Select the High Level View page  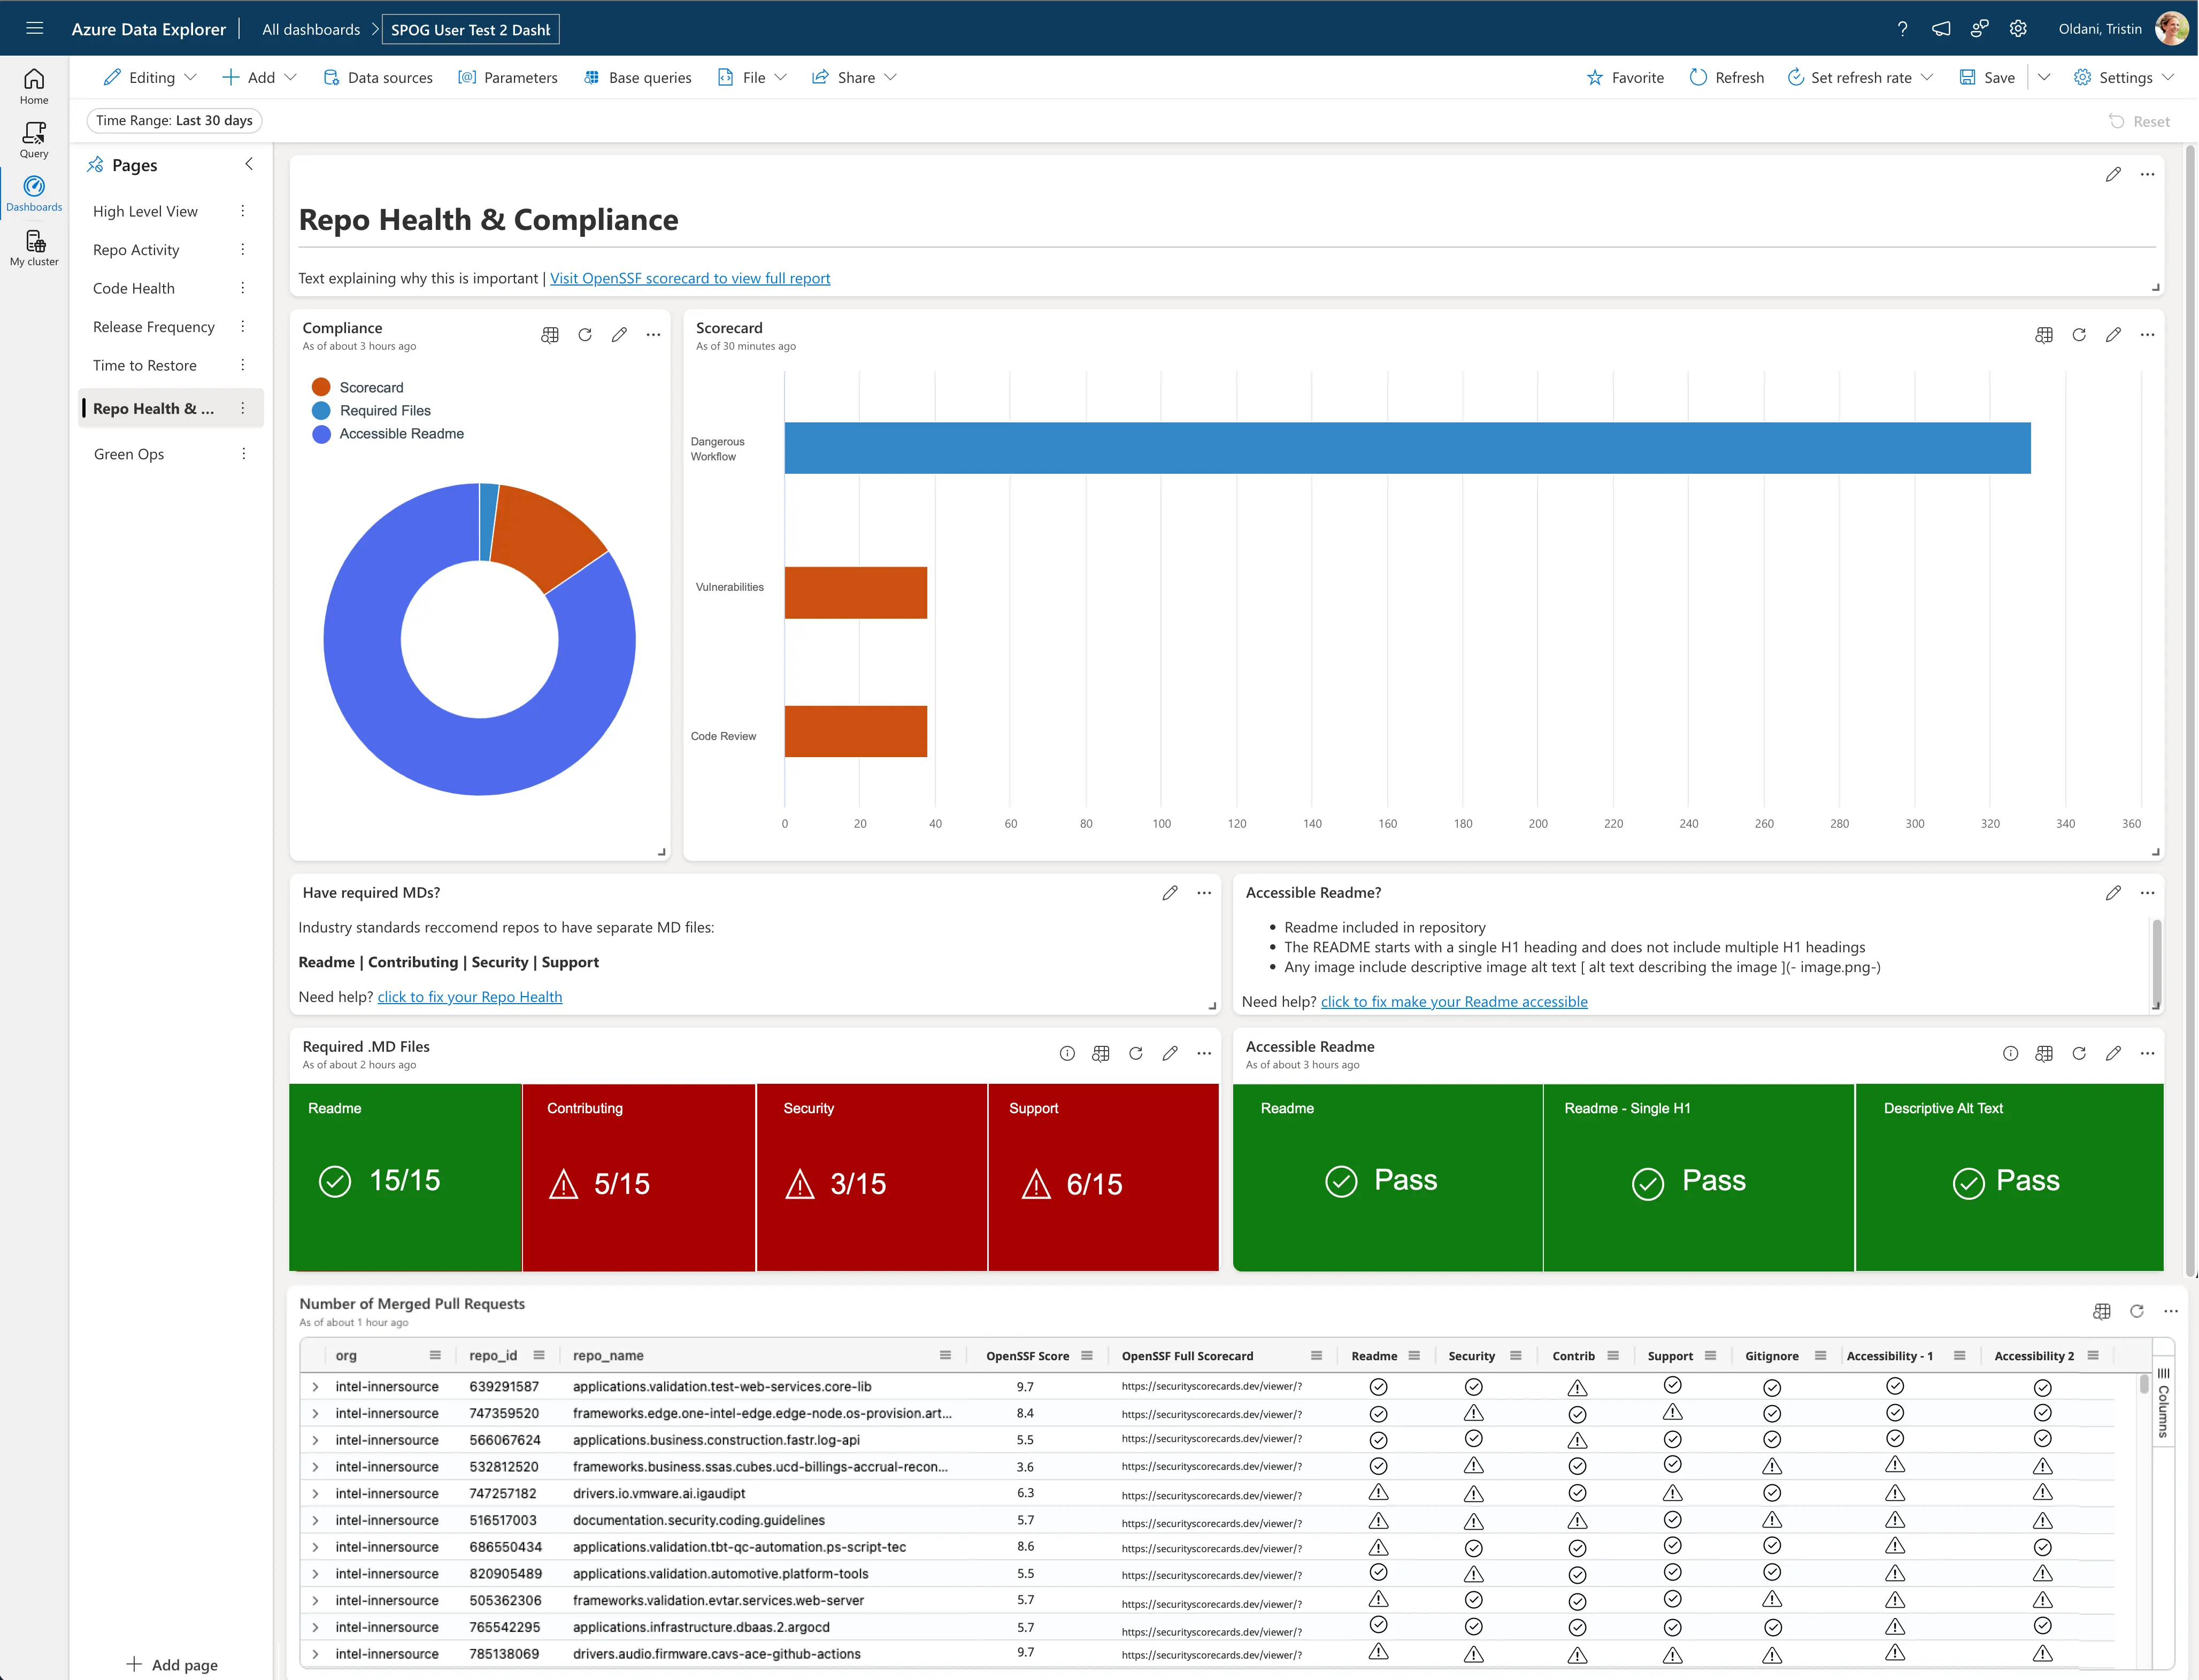[145, 211]
